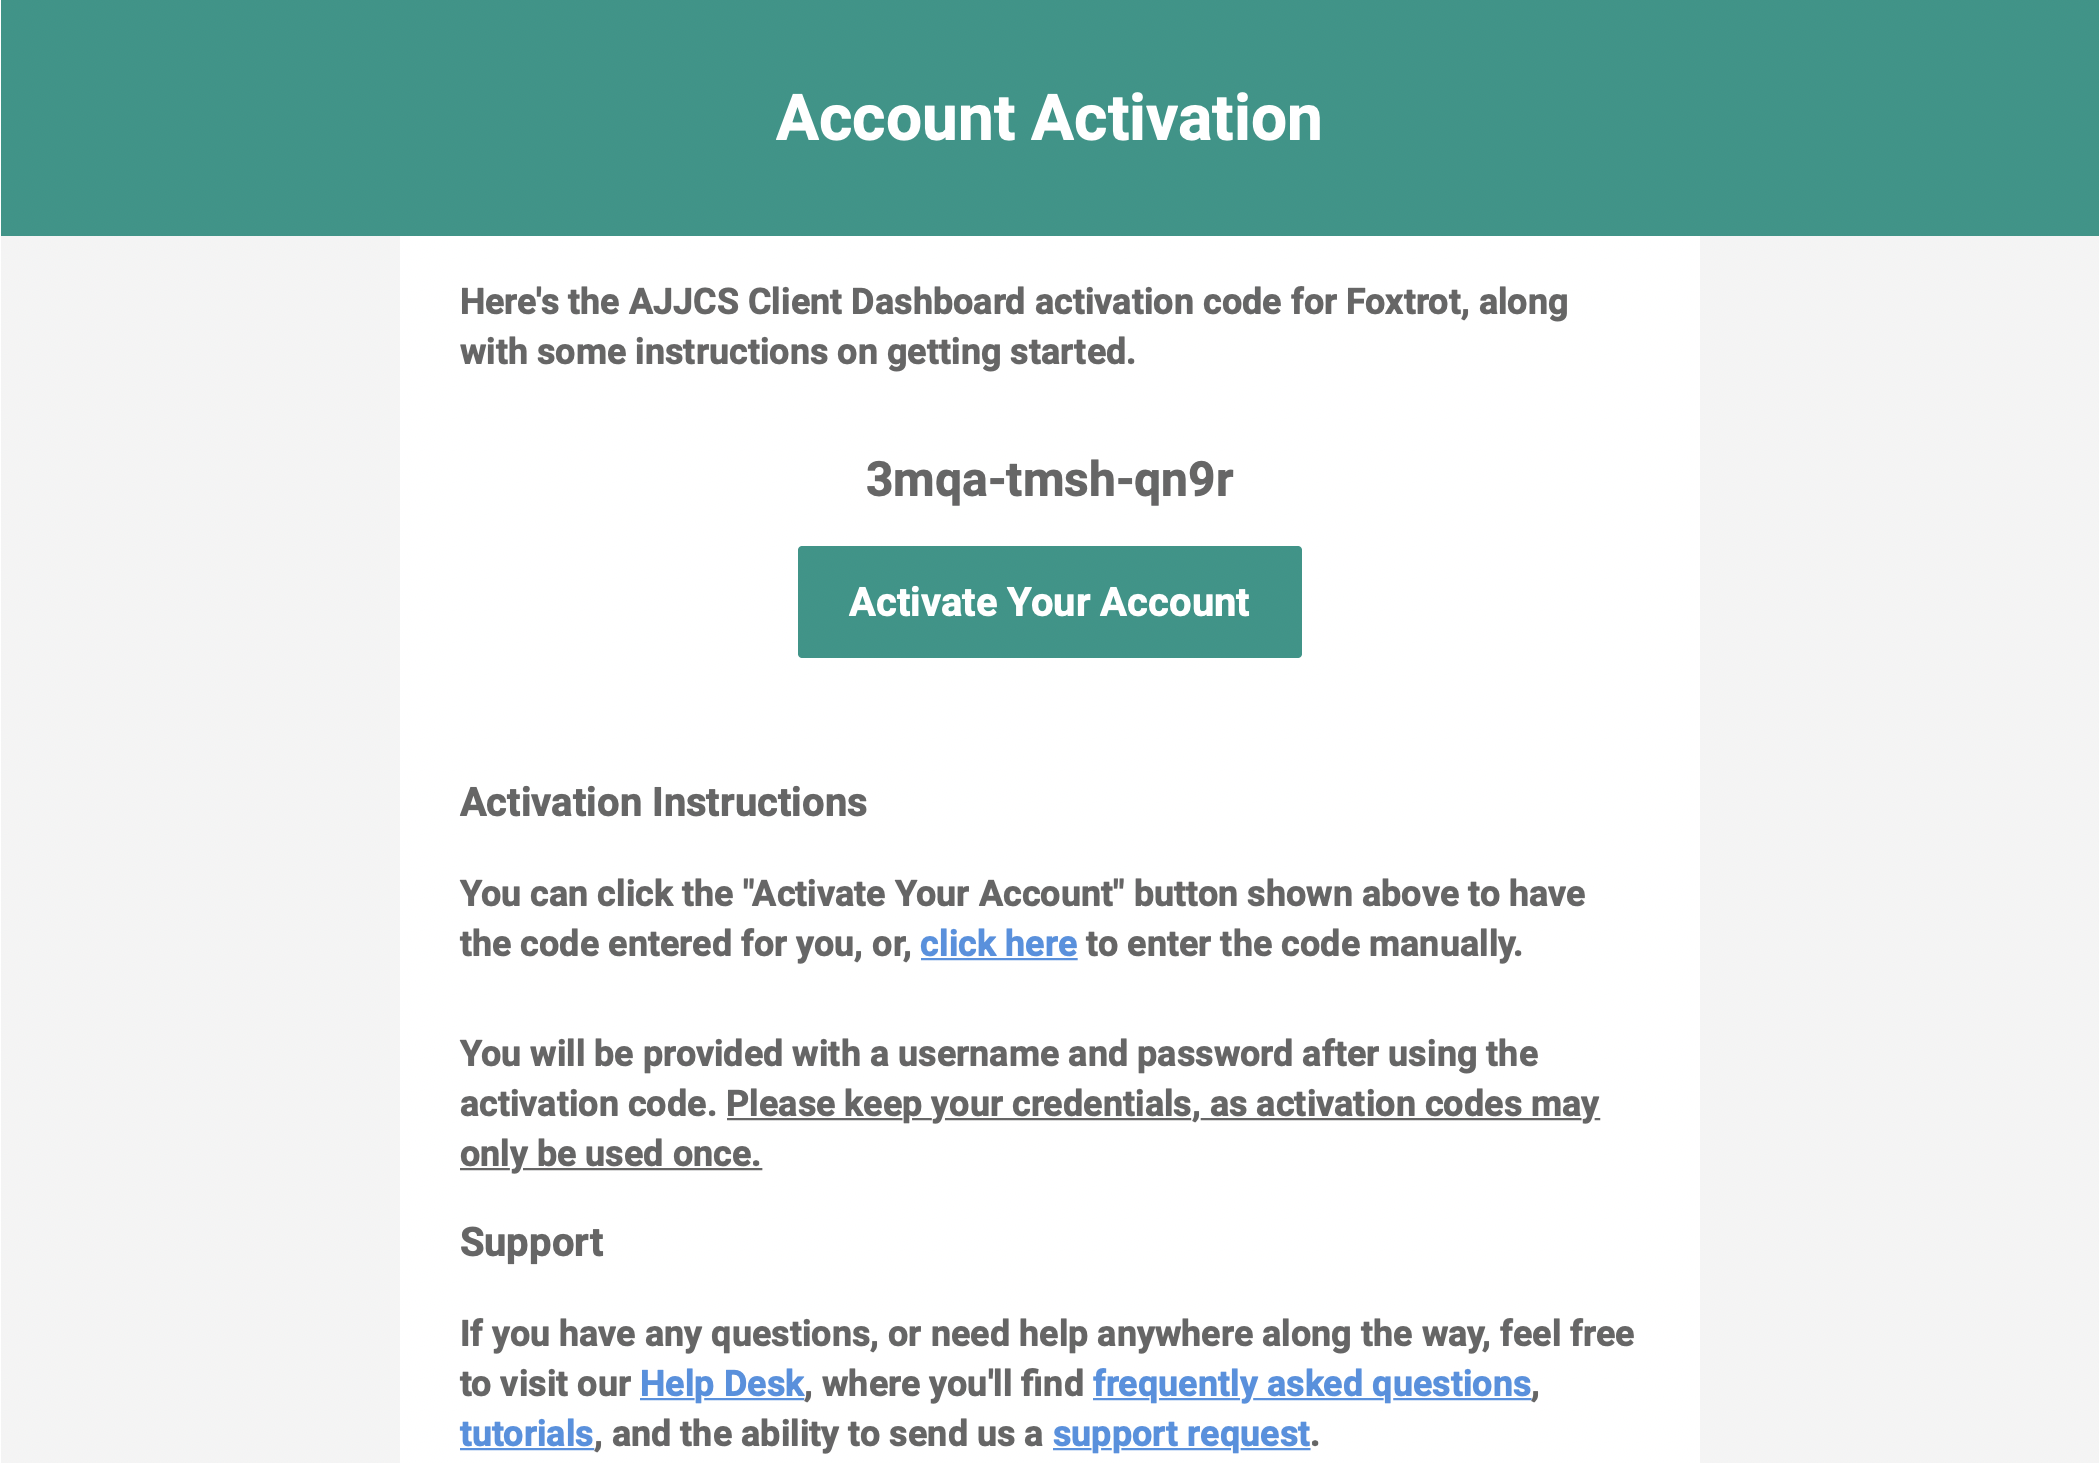
Task: Click the text "You can click the" in instructions
Action: (x=596, y=894)
